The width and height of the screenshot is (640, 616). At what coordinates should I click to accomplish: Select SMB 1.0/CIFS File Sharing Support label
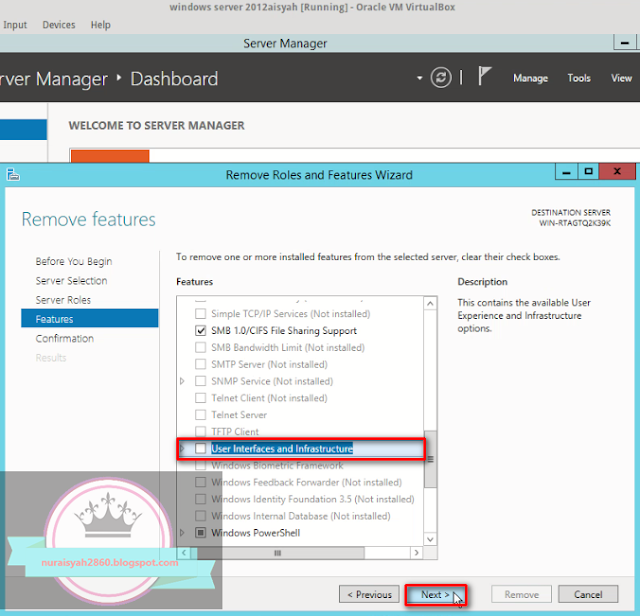tap(284, 330)
